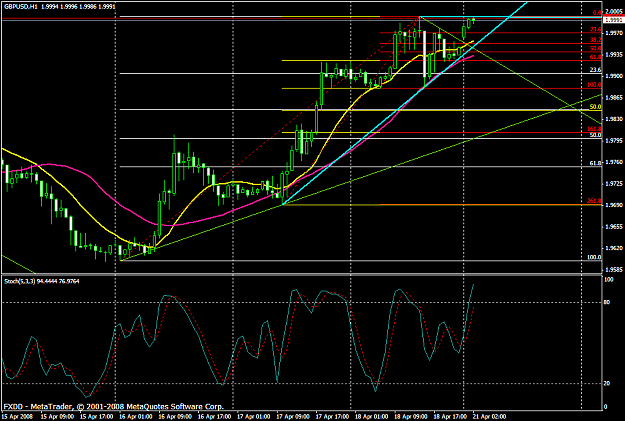Click the 80 level on Stochastic scale
This screenshot has width=625, height=421.
pyautogui.click(x=607, y=303)
